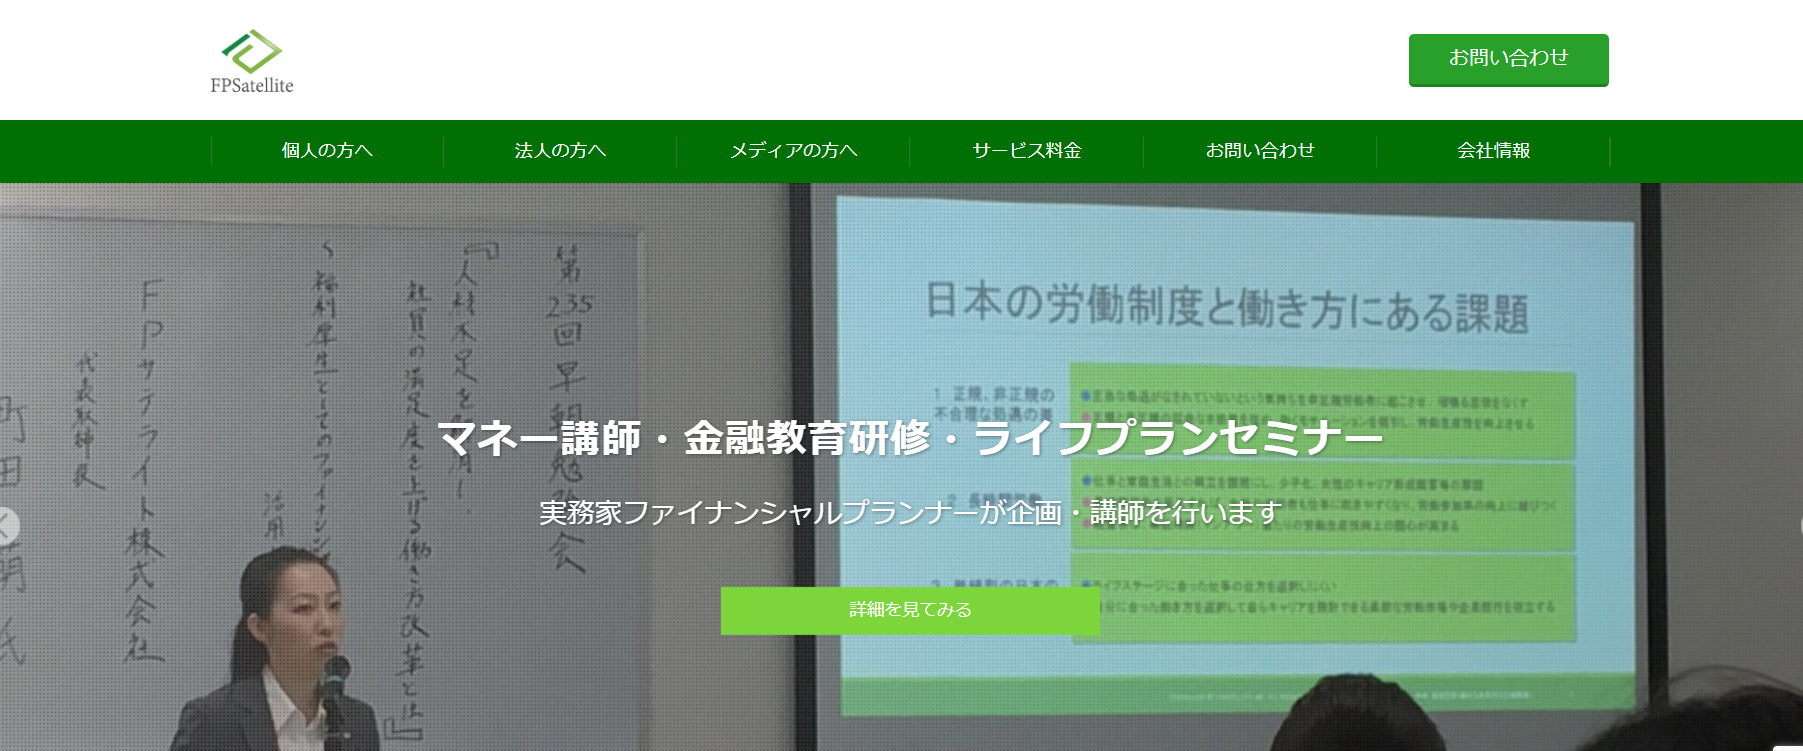Select メディアの方へ in the navigation bar
The image size is (1803, 751).
click(x=793, y=151)
